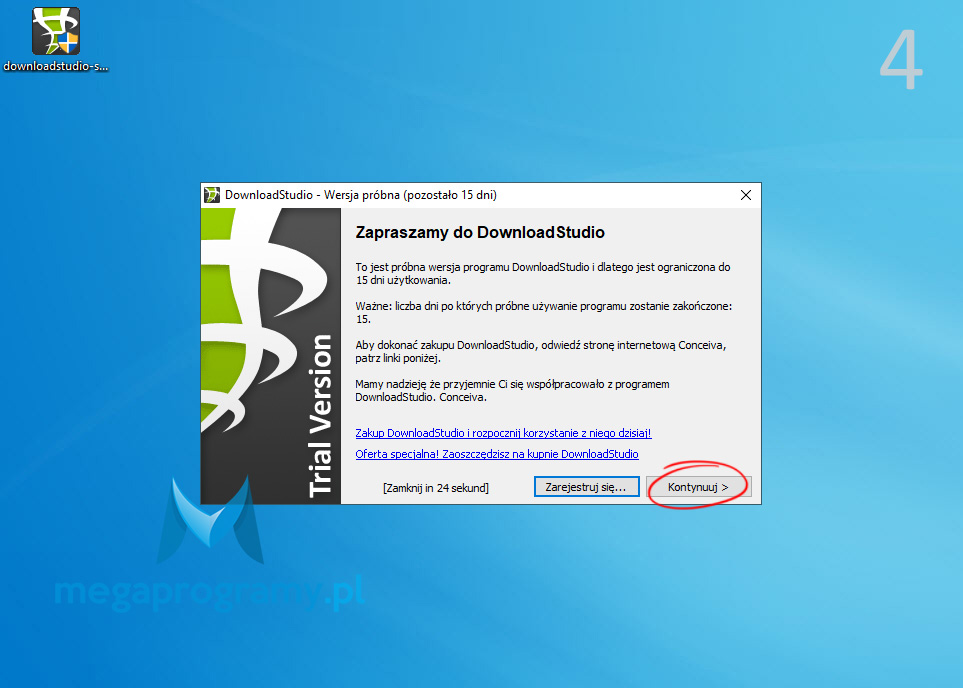963x688 pixels.
Task: Open registration with Zarejestruj się... button
Action: coord(587,487)
